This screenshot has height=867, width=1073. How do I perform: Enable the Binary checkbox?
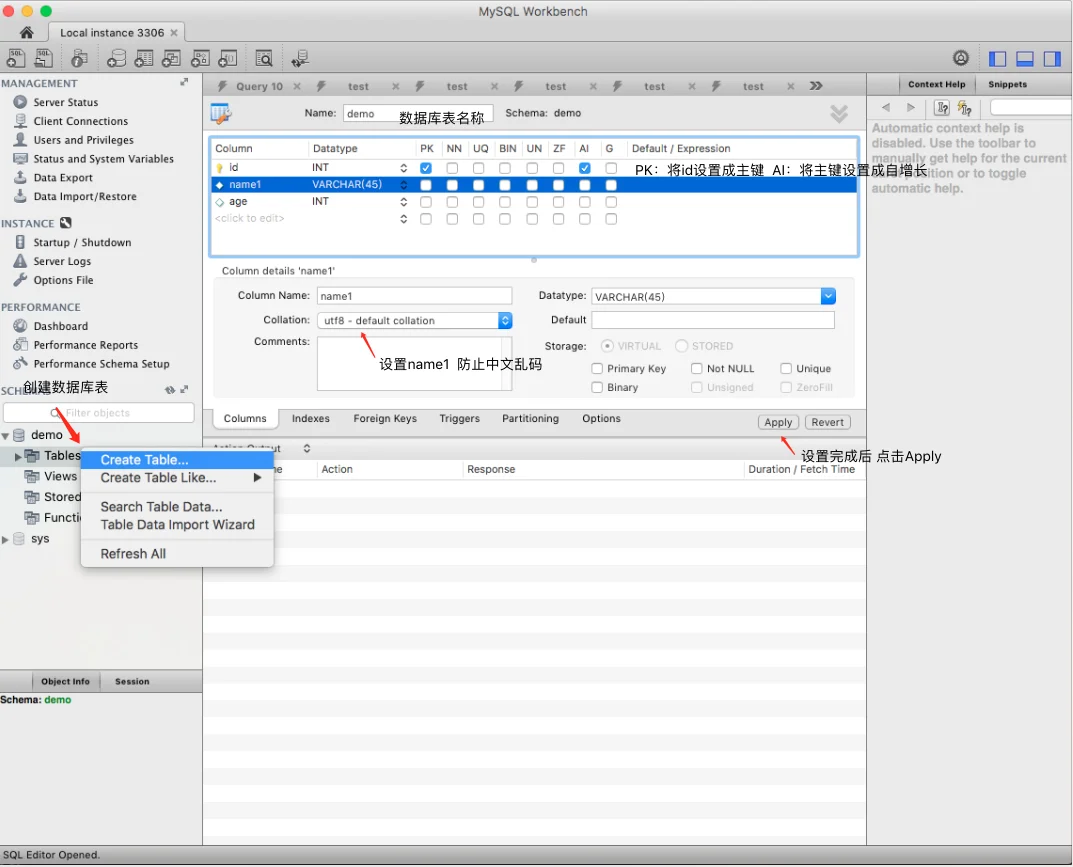coord(597,387)
